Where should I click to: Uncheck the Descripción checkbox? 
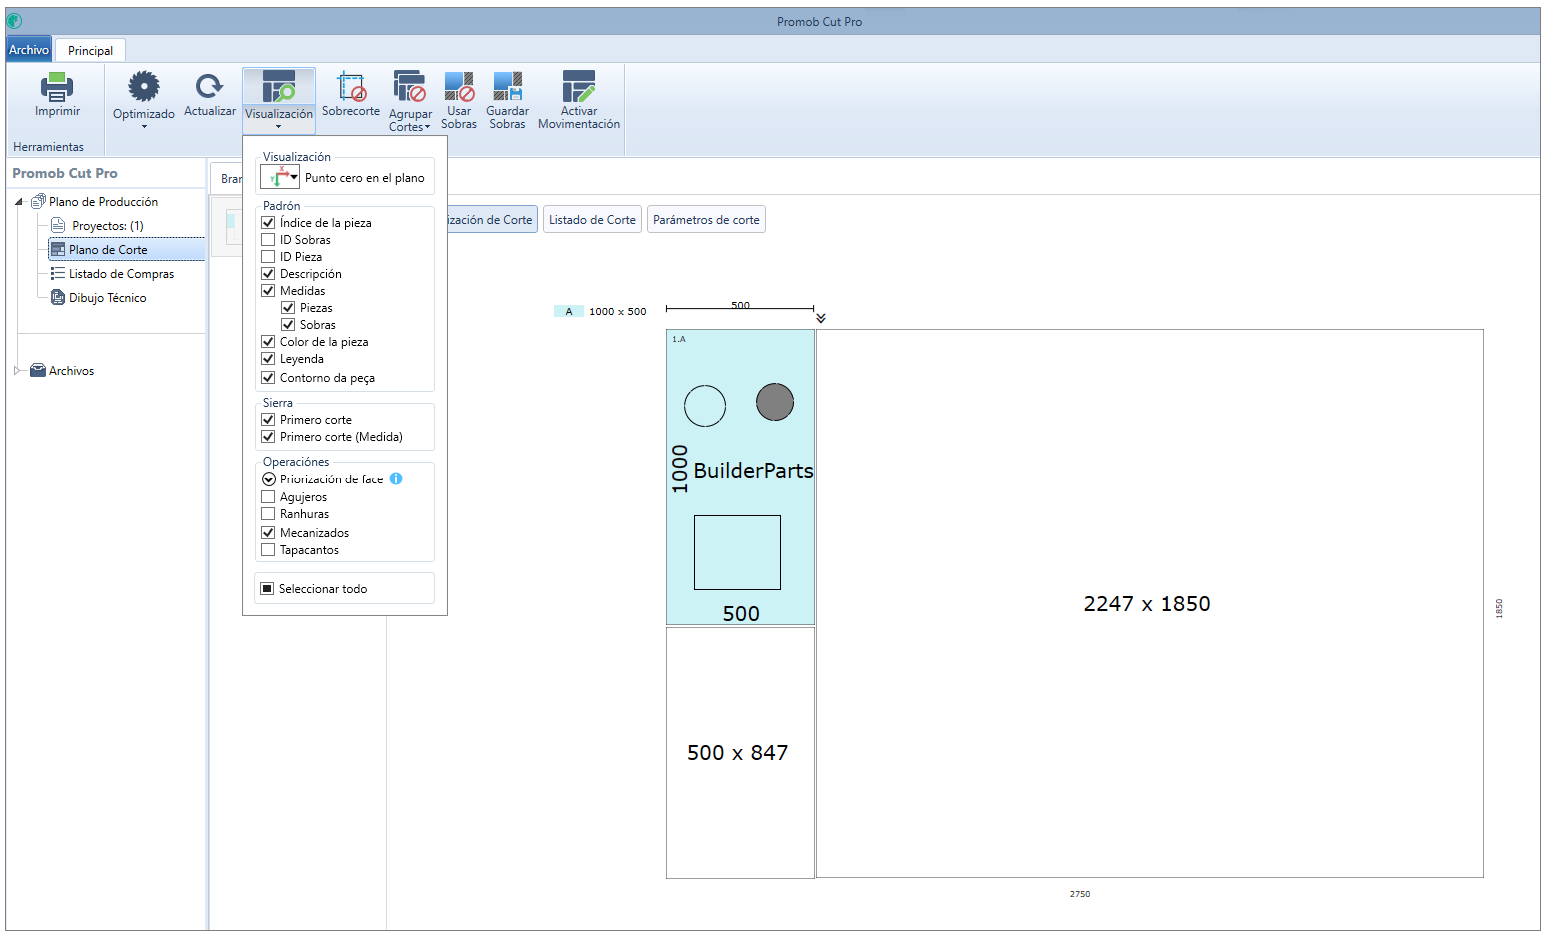[268, 274]
